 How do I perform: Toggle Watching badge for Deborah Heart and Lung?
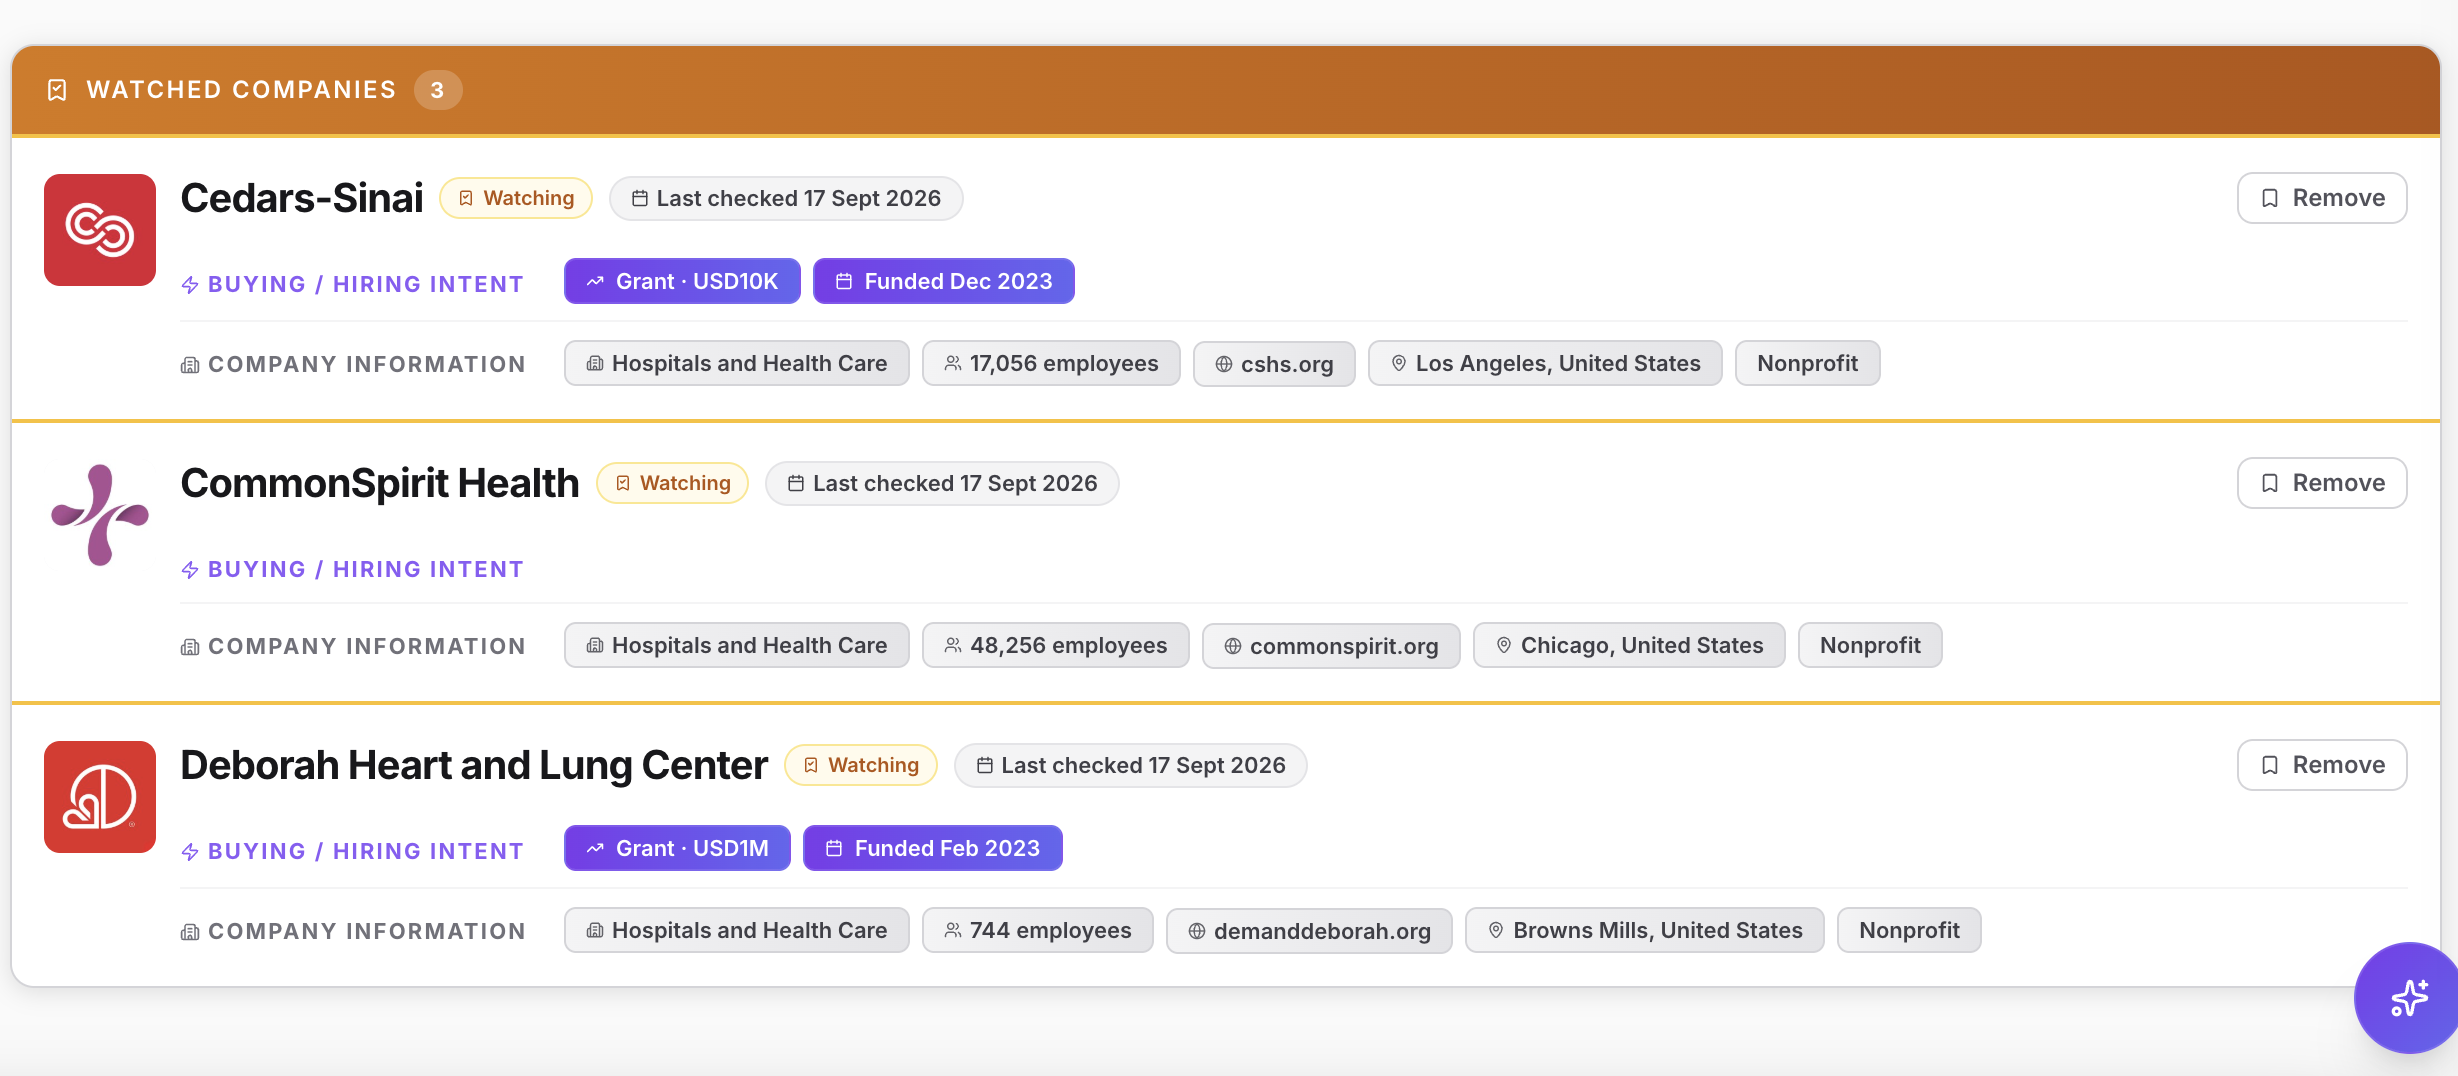861,765
